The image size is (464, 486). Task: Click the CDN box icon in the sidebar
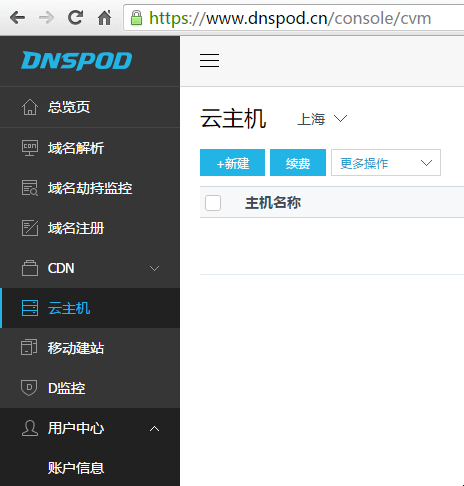tap(30, 268)
